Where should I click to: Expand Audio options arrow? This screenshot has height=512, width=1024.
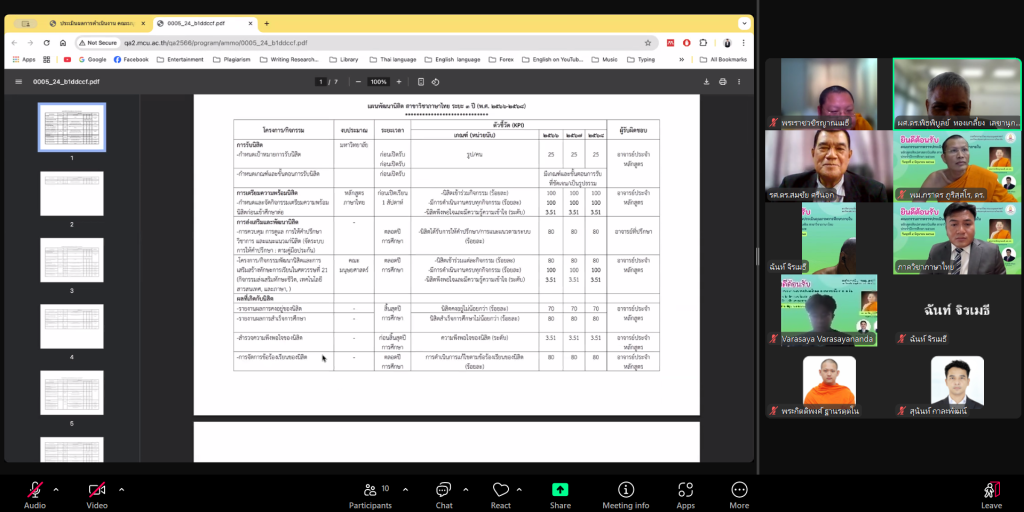[56, 489]
